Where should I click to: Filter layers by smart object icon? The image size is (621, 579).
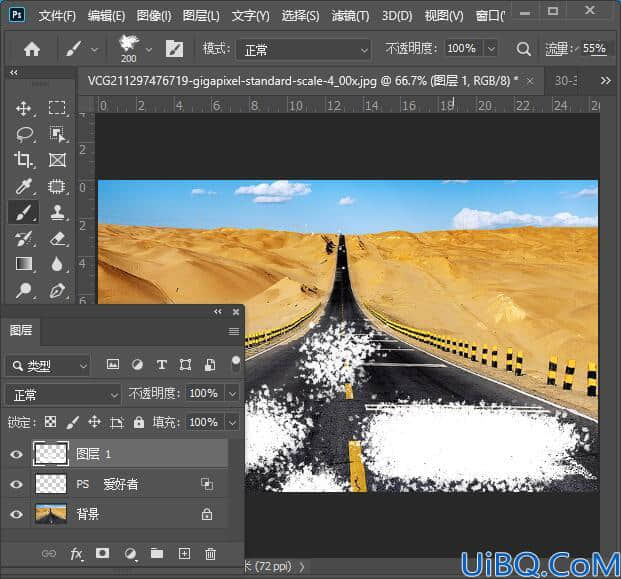[210, 365]
